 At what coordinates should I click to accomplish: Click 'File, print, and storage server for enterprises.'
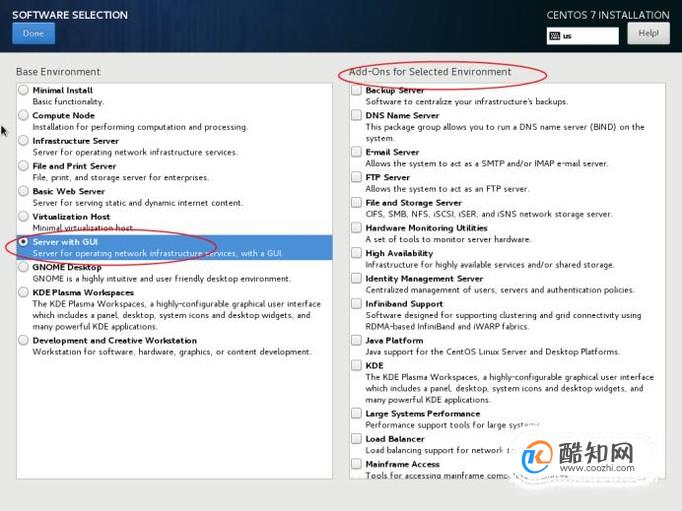point(121,177)
